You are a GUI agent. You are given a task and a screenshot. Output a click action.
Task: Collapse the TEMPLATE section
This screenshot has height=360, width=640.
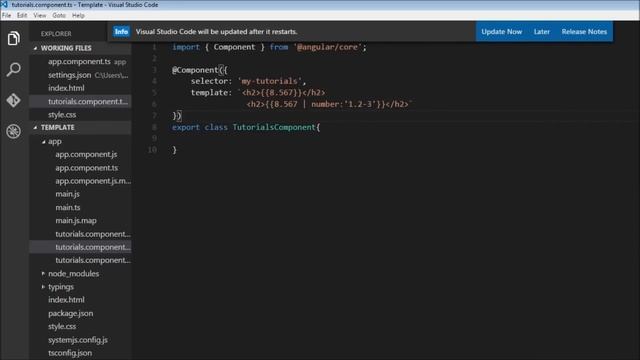[x=36, y=128]
